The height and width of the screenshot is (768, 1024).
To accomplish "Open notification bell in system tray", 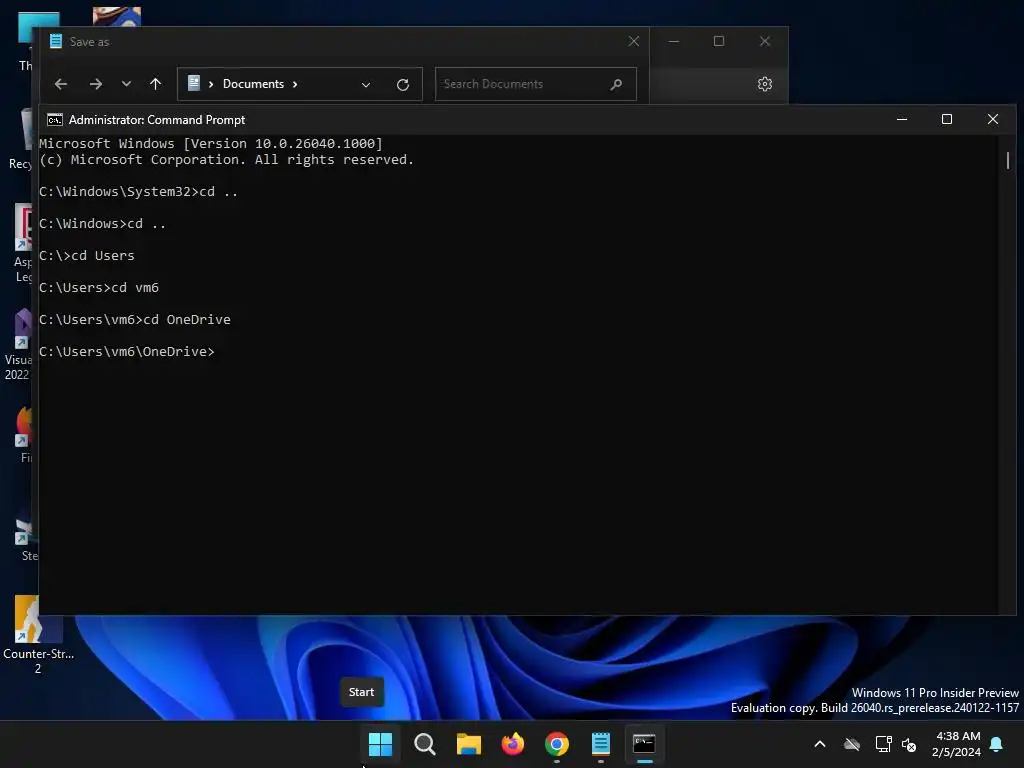I will pyautogui.click(x=996, y=744).
